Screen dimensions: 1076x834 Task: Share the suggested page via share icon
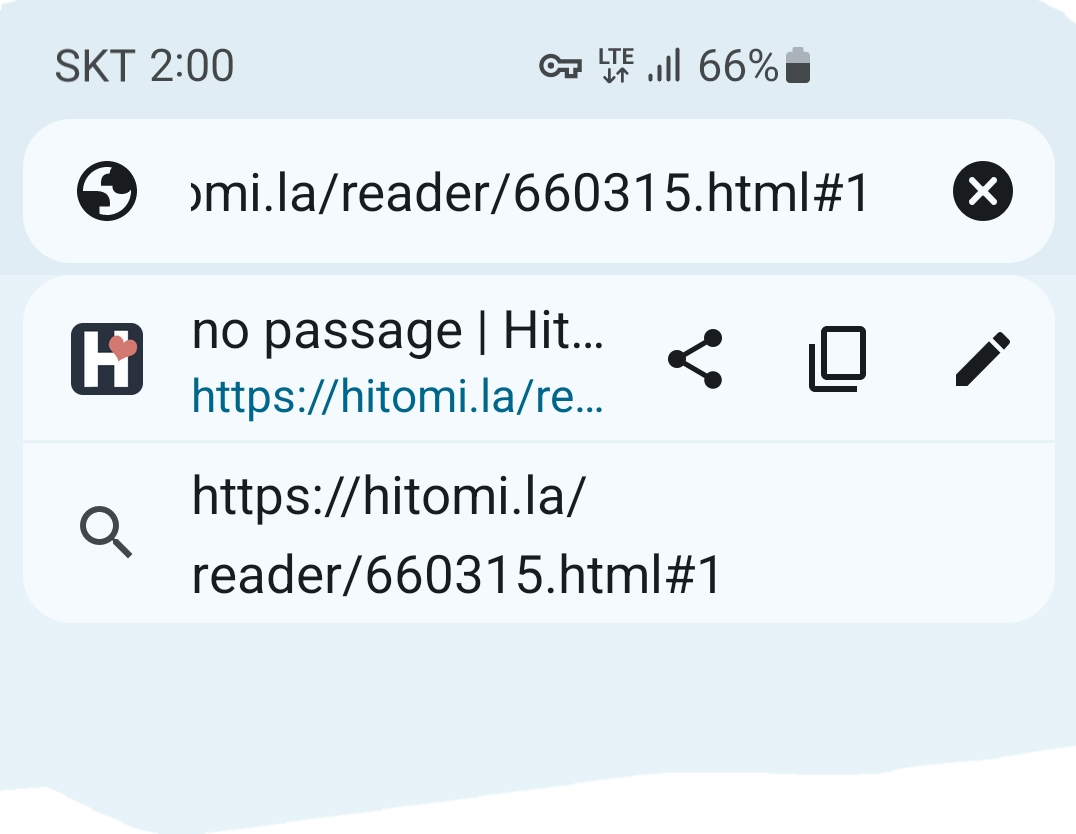coord(695,359)
